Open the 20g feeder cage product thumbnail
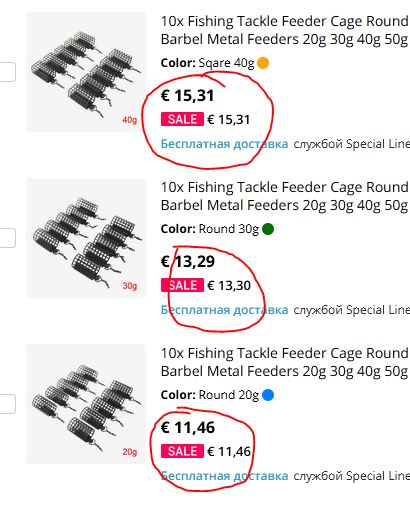Image resolution: width=410 pixels, height=517 pixels. coord(86,404)
